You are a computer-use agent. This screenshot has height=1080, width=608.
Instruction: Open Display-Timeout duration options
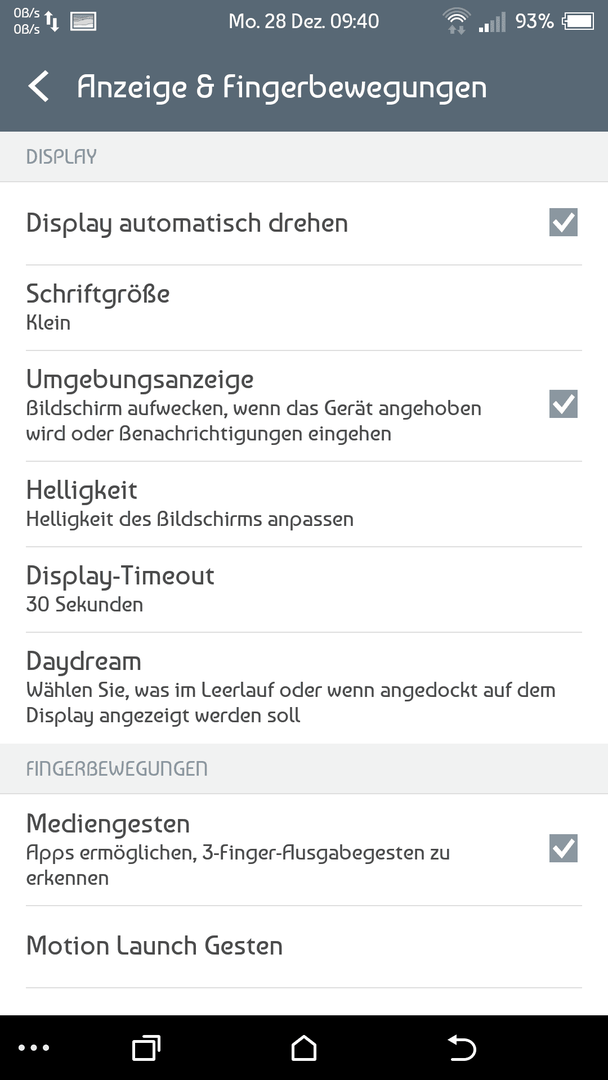[304, 590]
